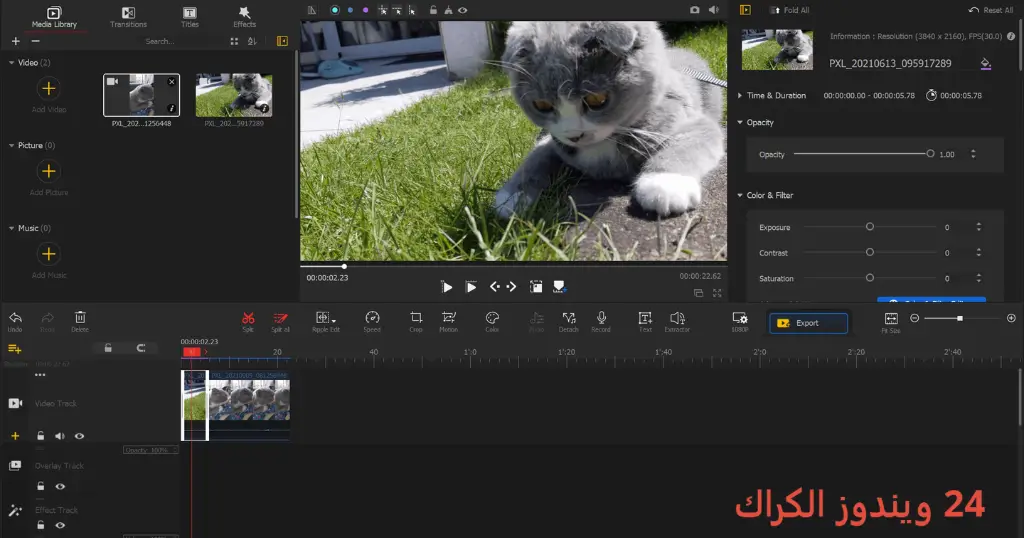The image size is (1024, 538).
Task: Open the Speed tool
Action: [372, 321]
